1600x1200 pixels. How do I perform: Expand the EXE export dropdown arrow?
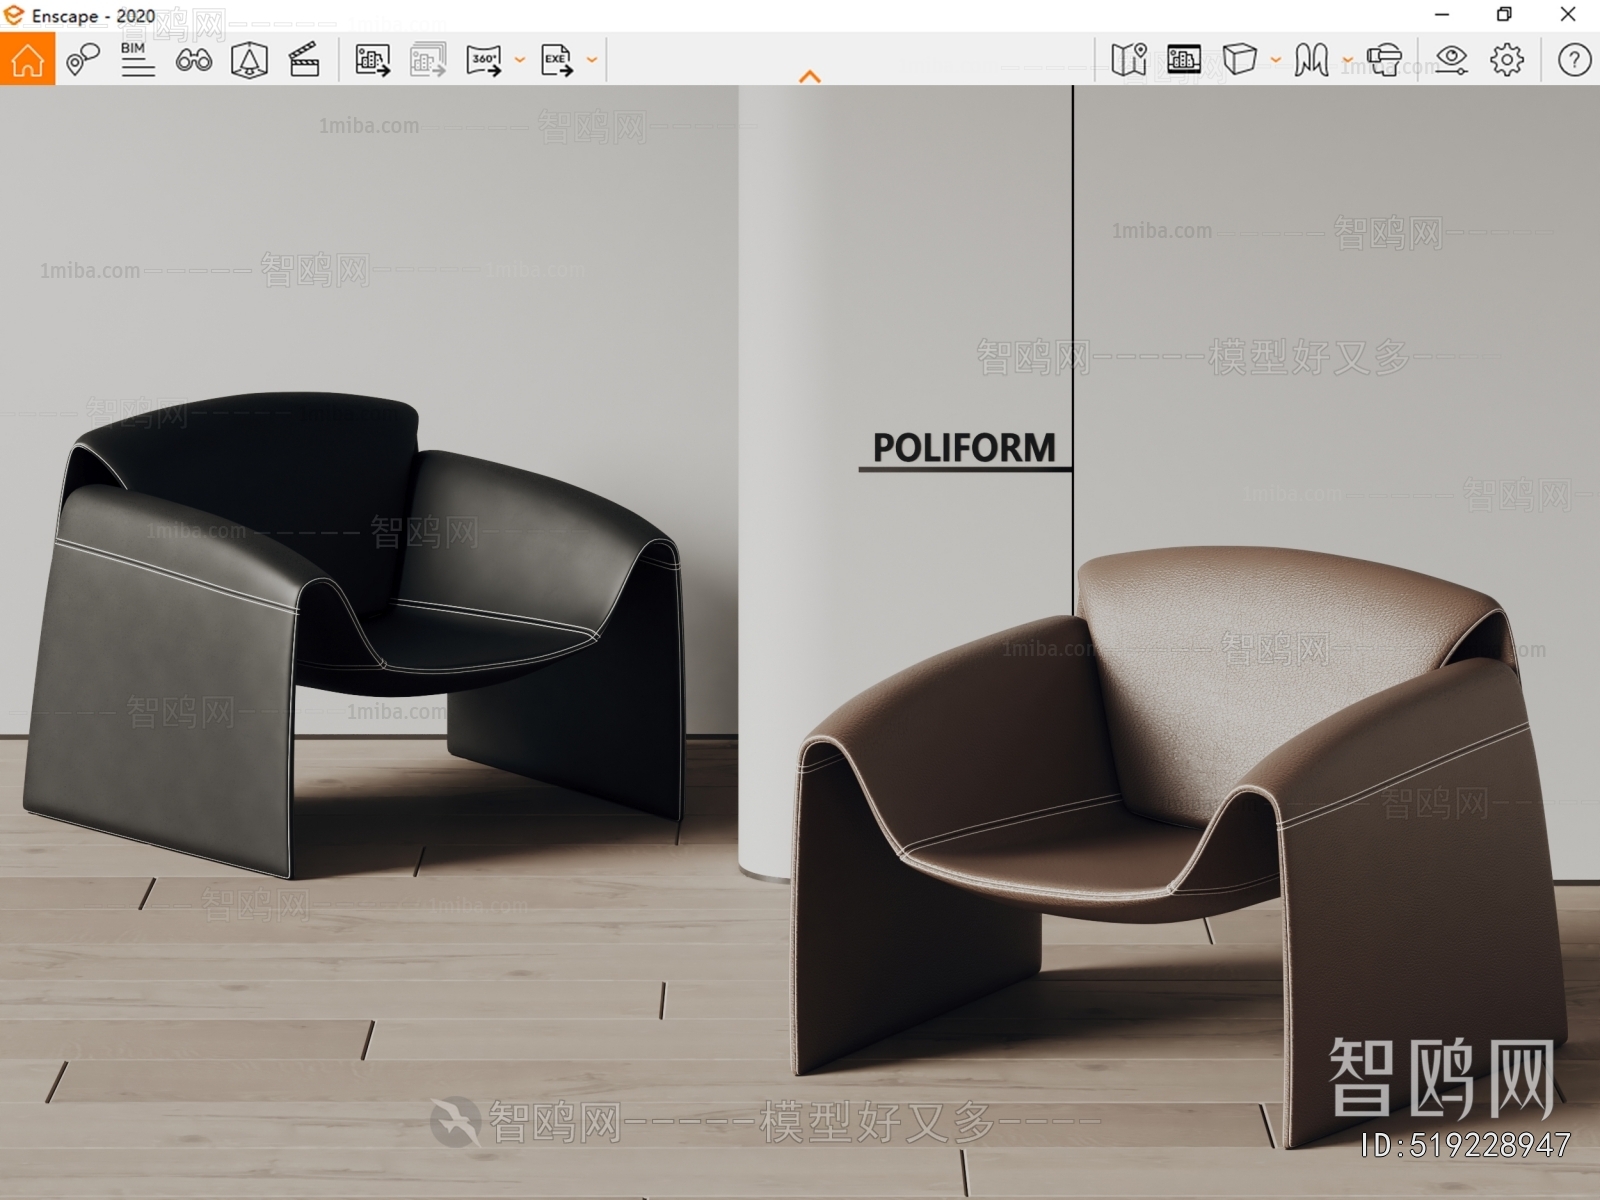592,60
